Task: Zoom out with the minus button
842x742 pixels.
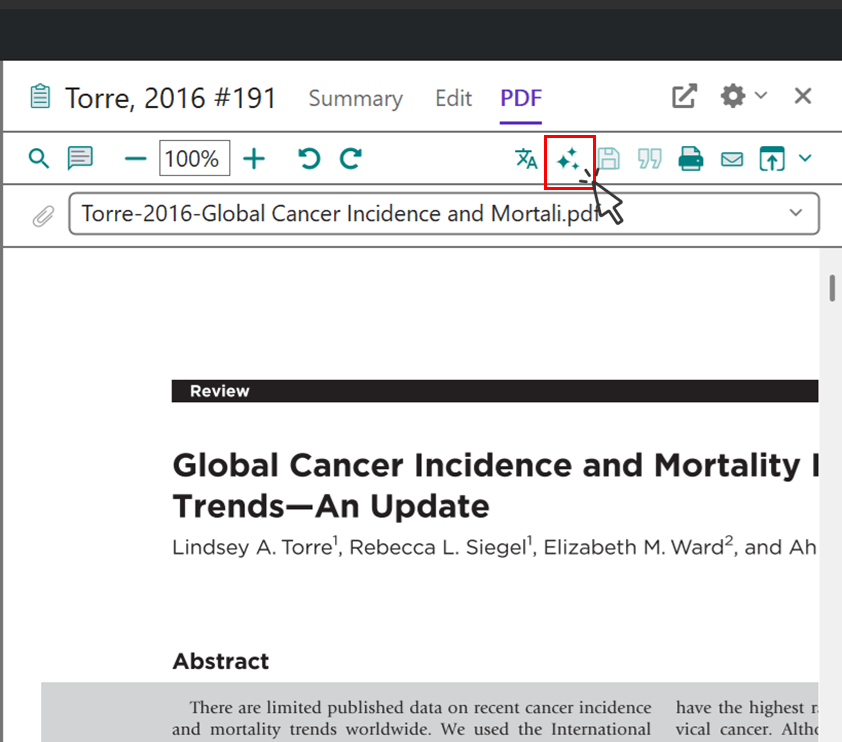Action: pyautogui.click(x=135, y=158)
